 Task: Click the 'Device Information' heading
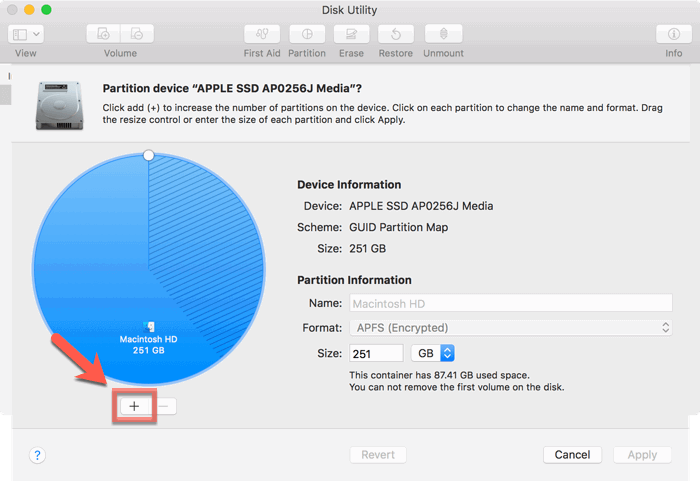coord(349,184)
